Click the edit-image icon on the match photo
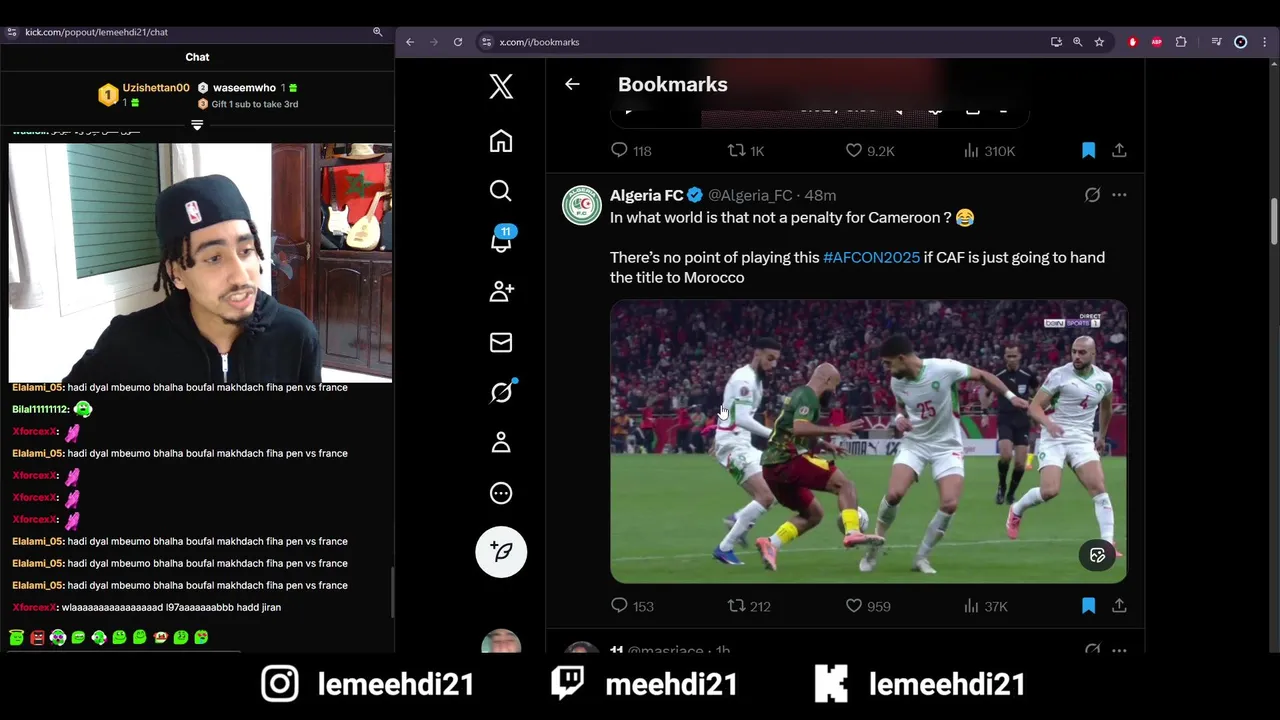Image resolution: width=1280 pixels, height=720 pixels. 1097,555
